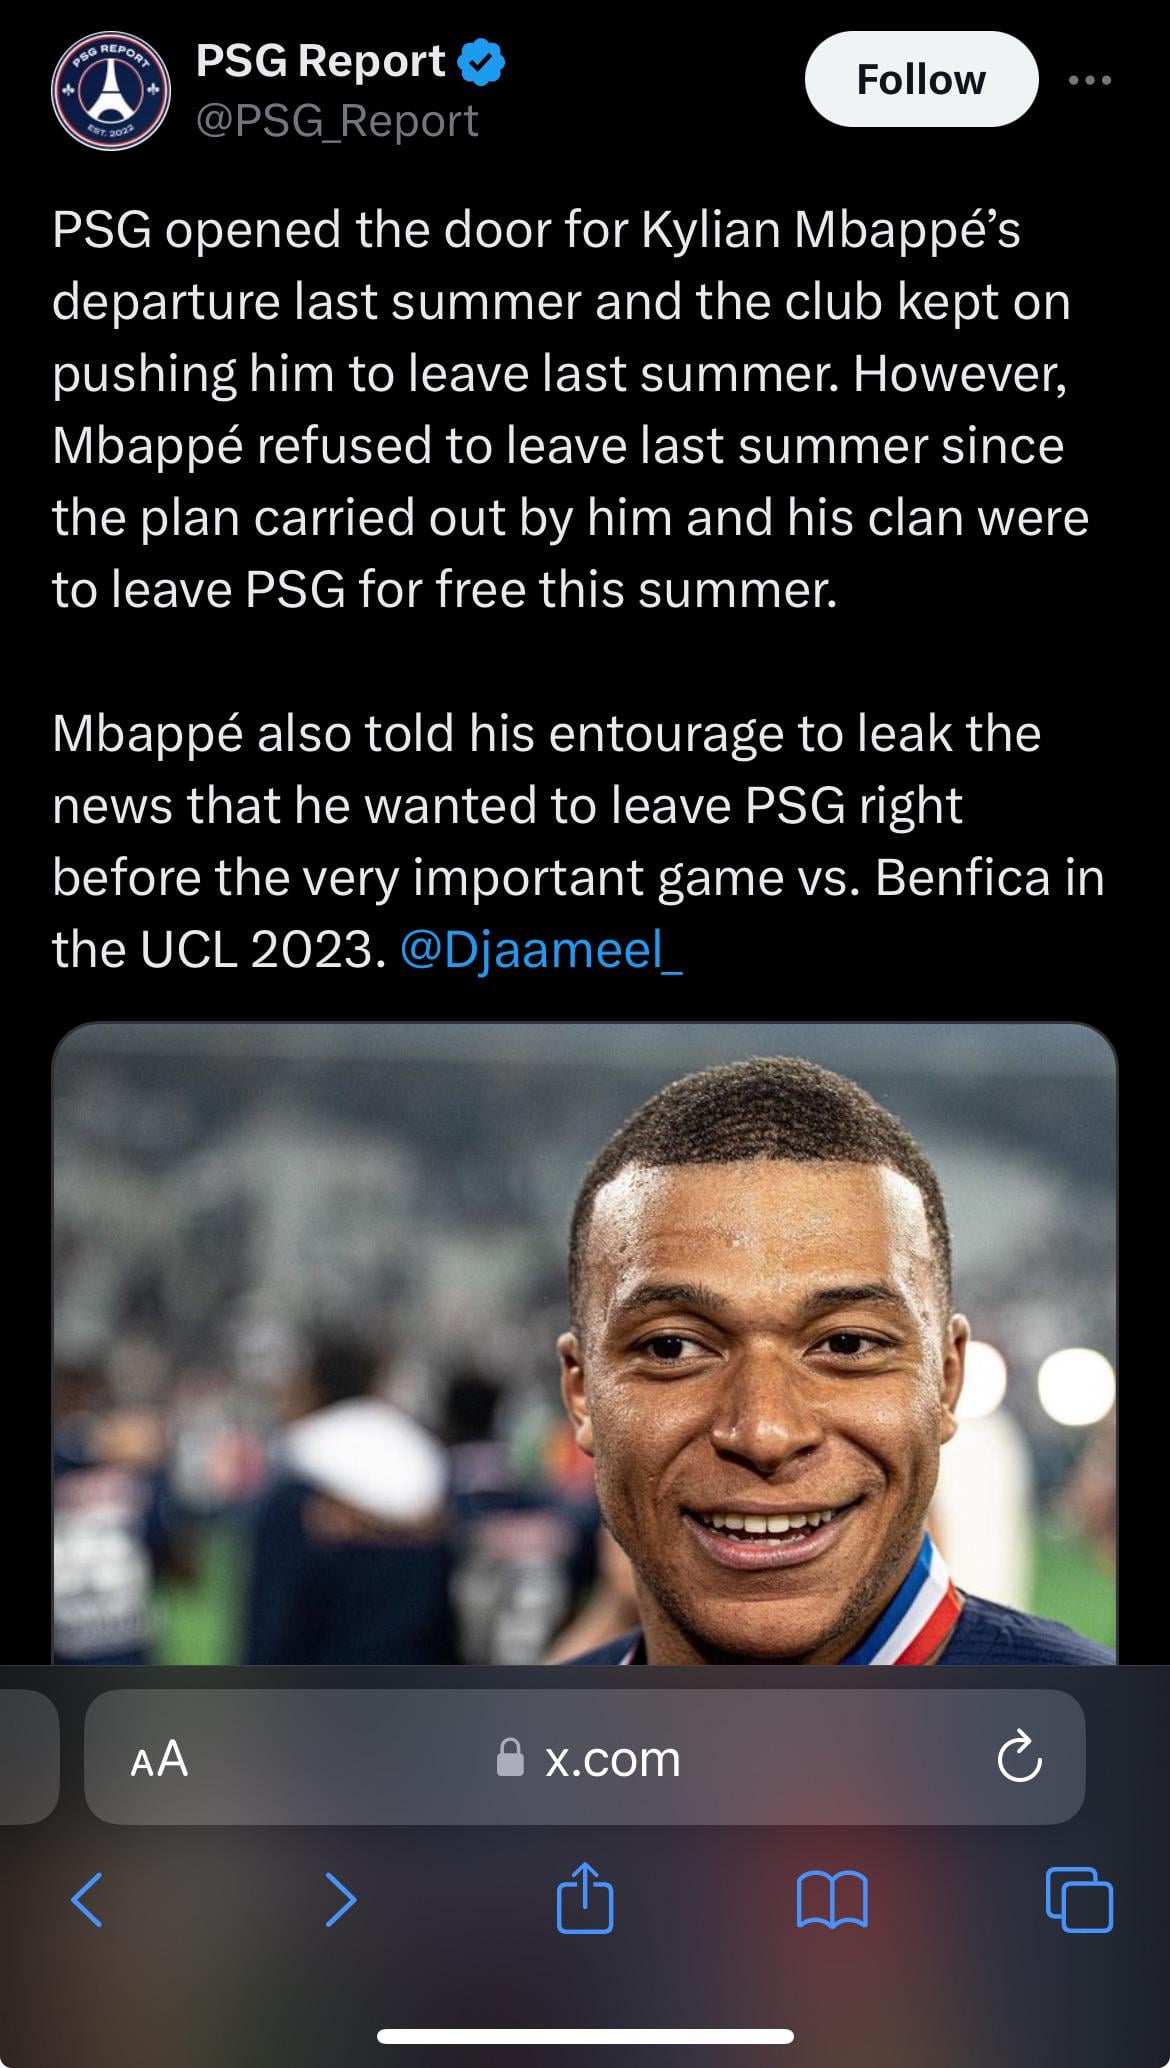Screen dimensions: 1170x2068
Task: Tap the PSG Report profile avatar
Action: (110, 92)
